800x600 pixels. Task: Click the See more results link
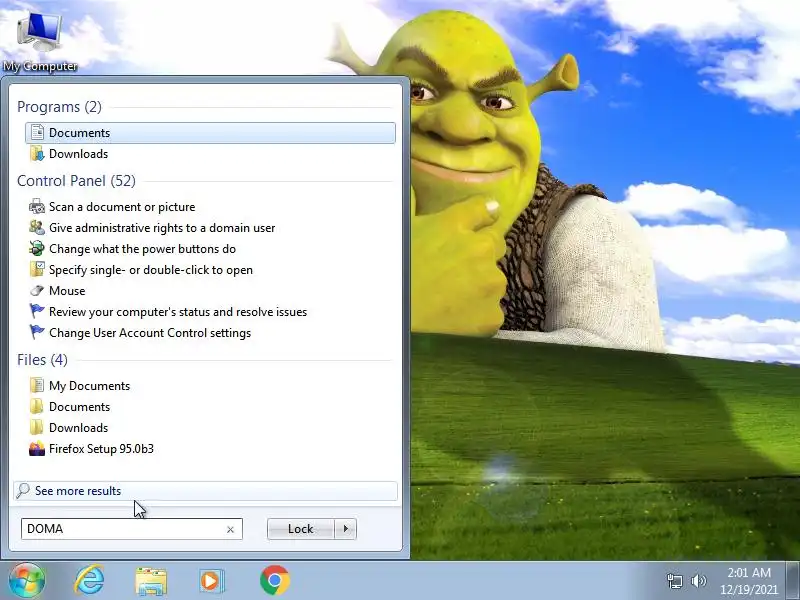coord(78,491)
